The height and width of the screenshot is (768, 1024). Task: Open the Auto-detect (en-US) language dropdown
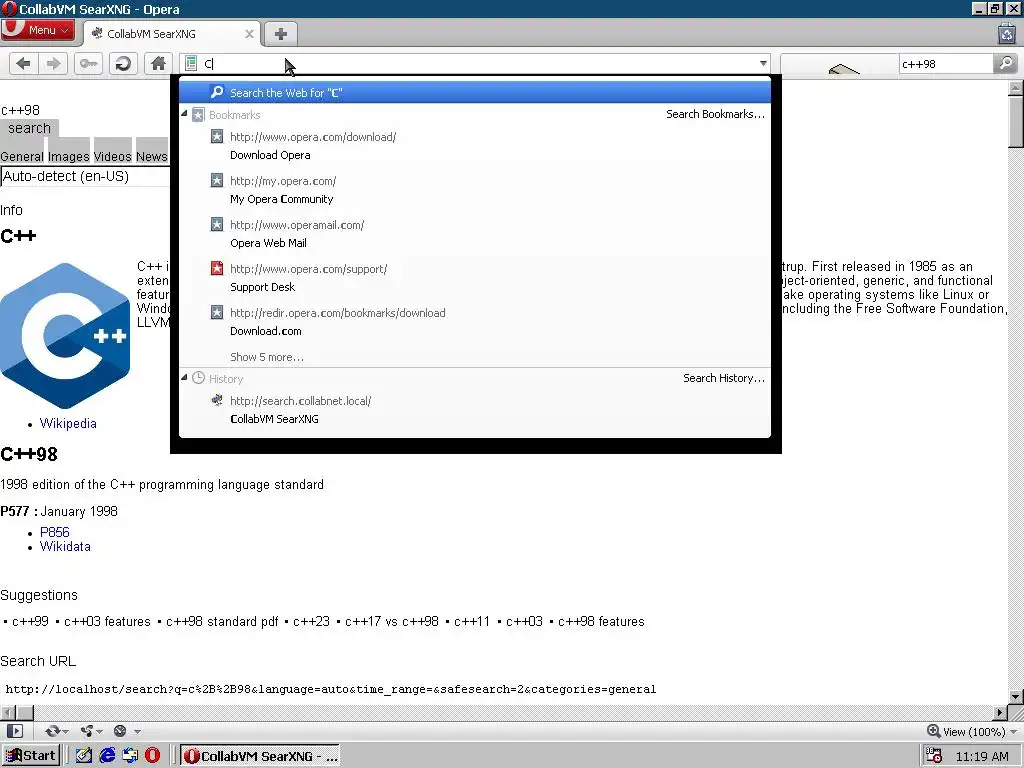[x=86, y=176]
